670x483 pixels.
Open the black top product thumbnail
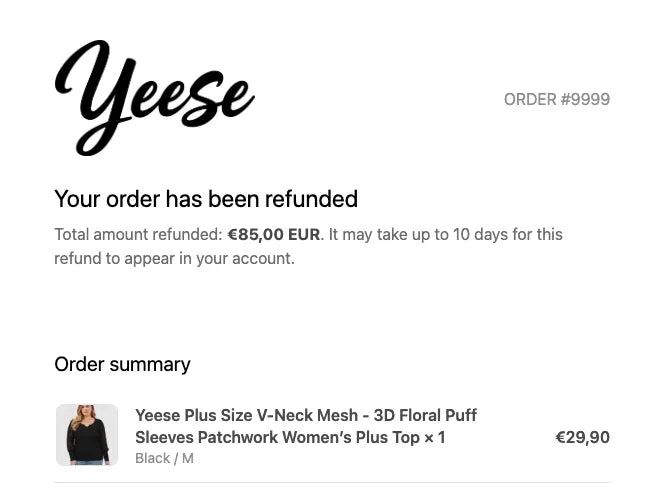(87, 435)
